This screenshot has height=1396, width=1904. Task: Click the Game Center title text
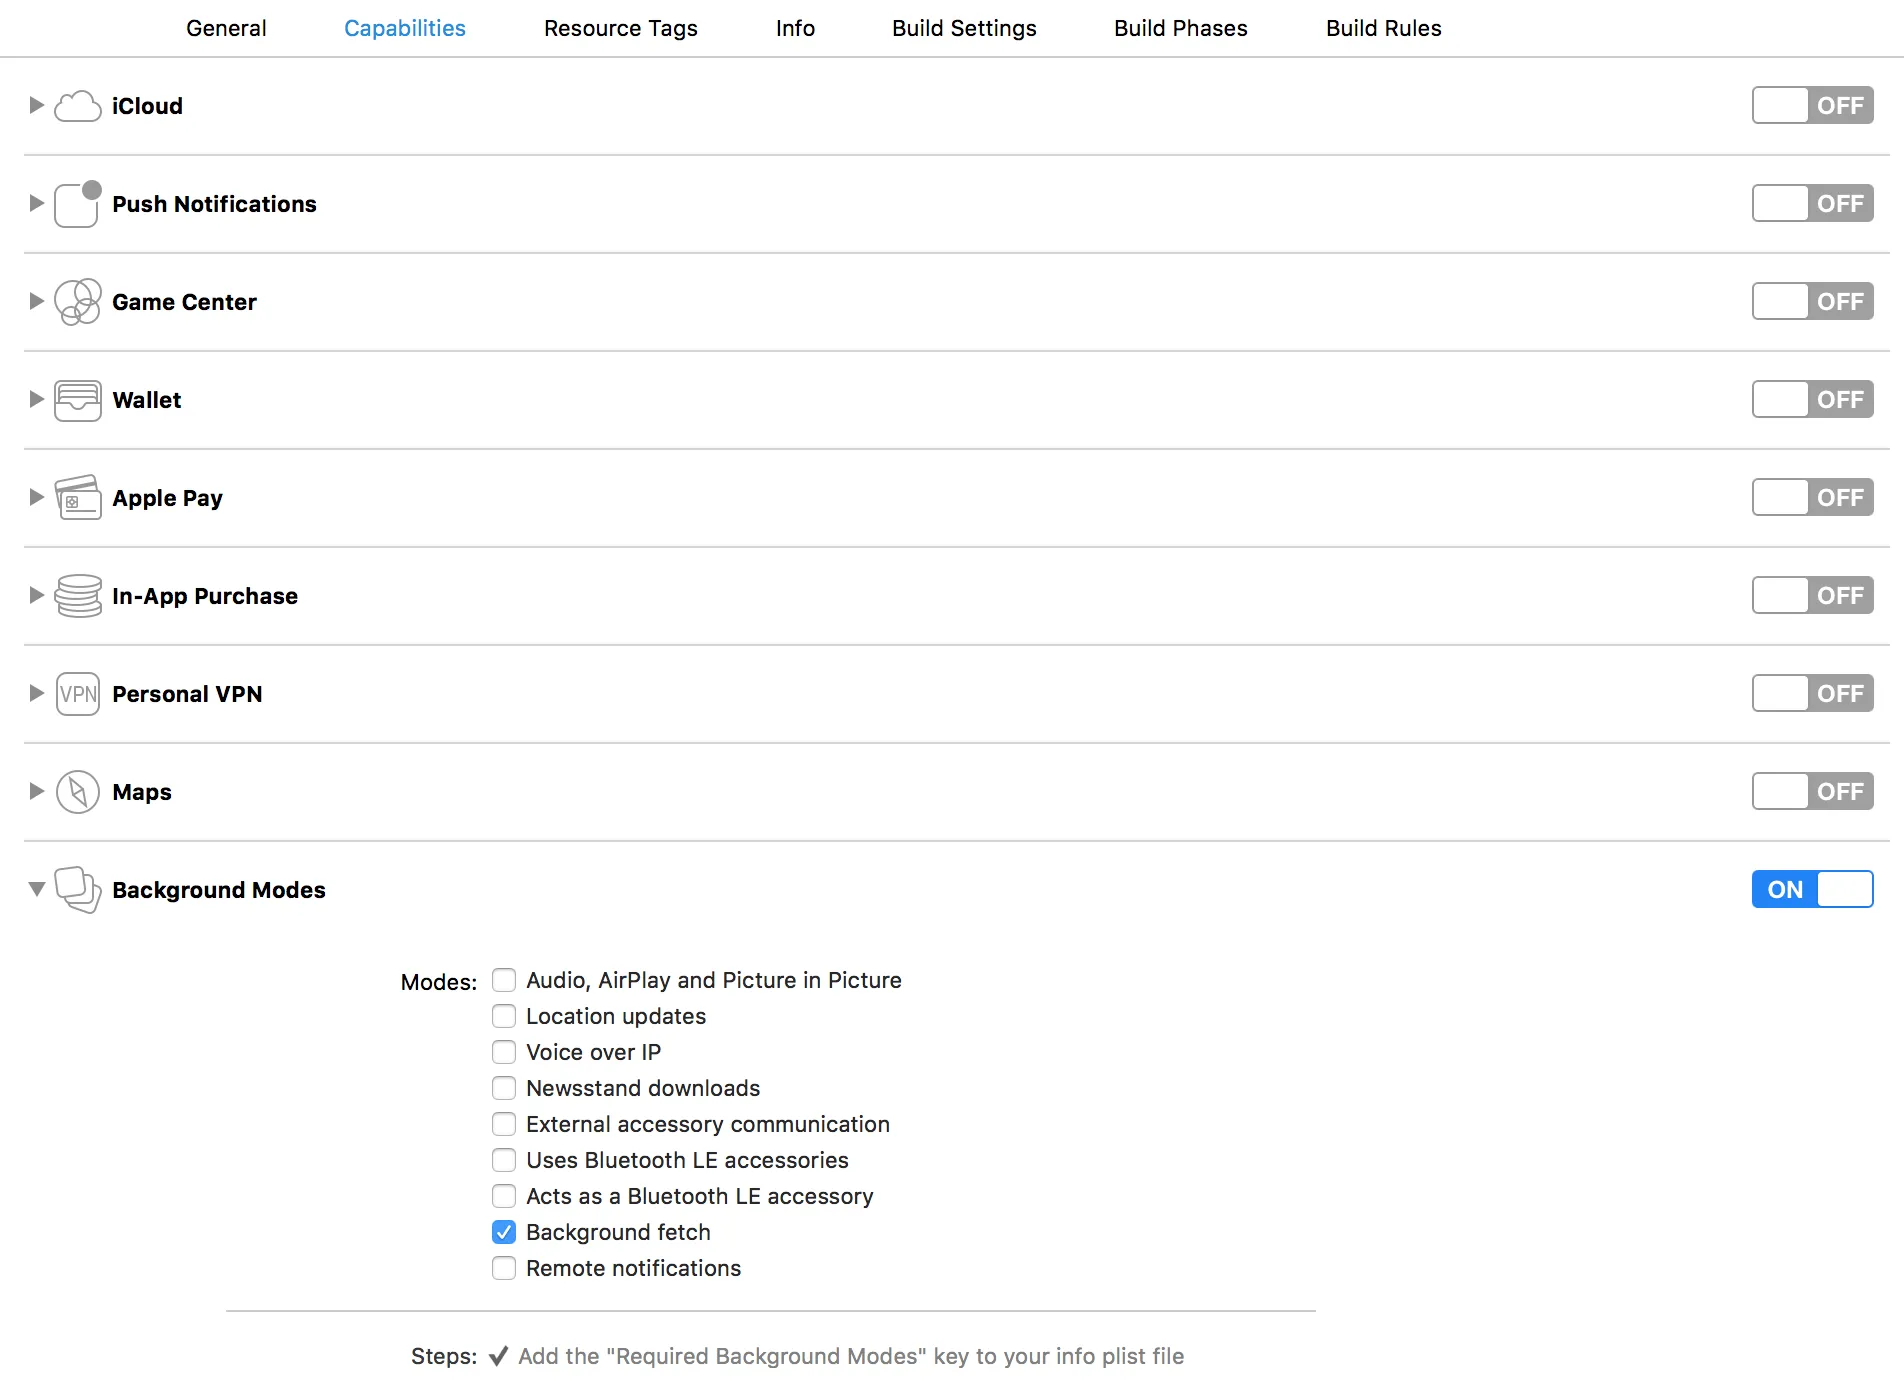click(x=184, y=302)
